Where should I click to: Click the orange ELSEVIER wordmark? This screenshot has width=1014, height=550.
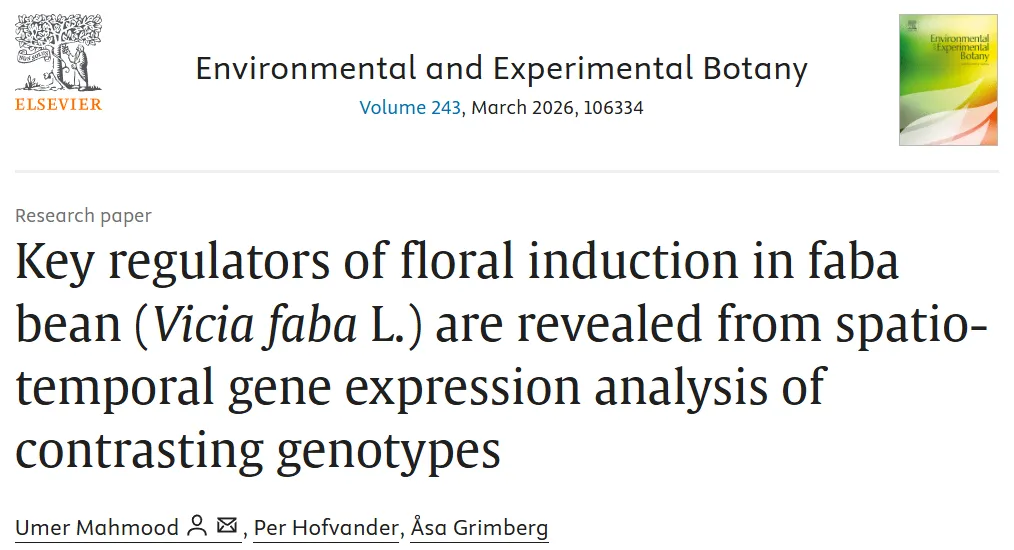click(58, 104)
